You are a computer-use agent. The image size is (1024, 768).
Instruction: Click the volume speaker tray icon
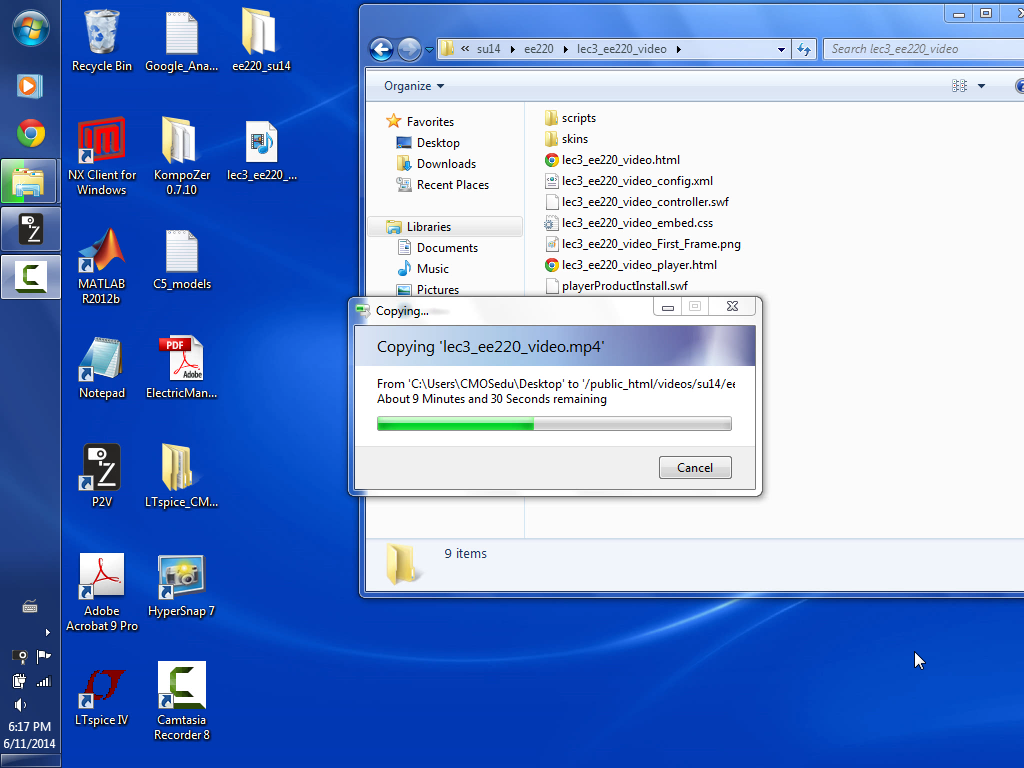pos(20,705)
